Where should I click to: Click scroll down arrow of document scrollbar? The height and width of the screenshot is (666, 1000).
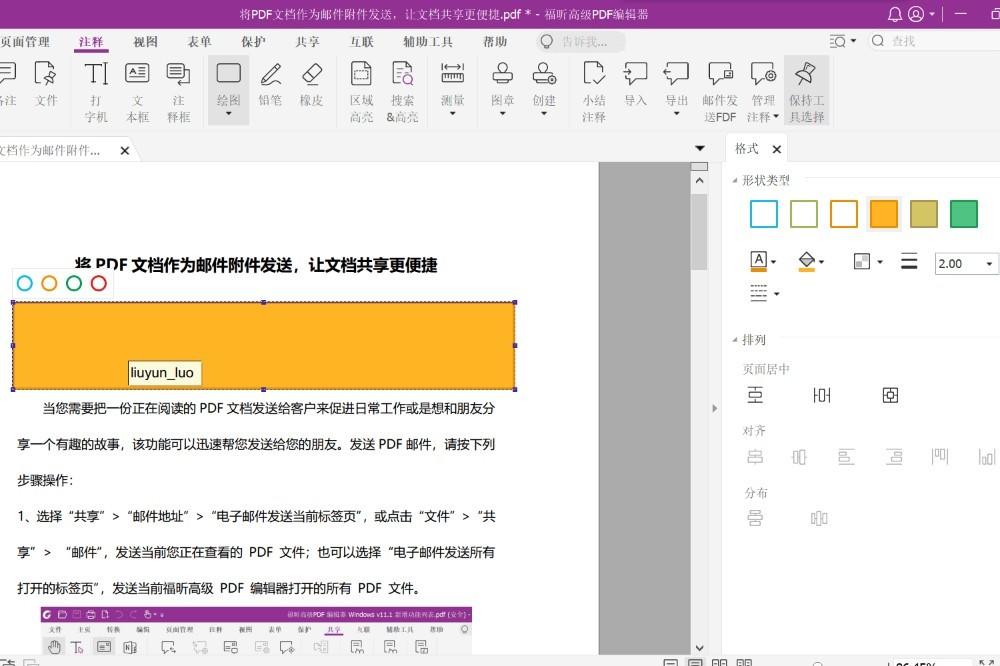(x=699, y=648)
